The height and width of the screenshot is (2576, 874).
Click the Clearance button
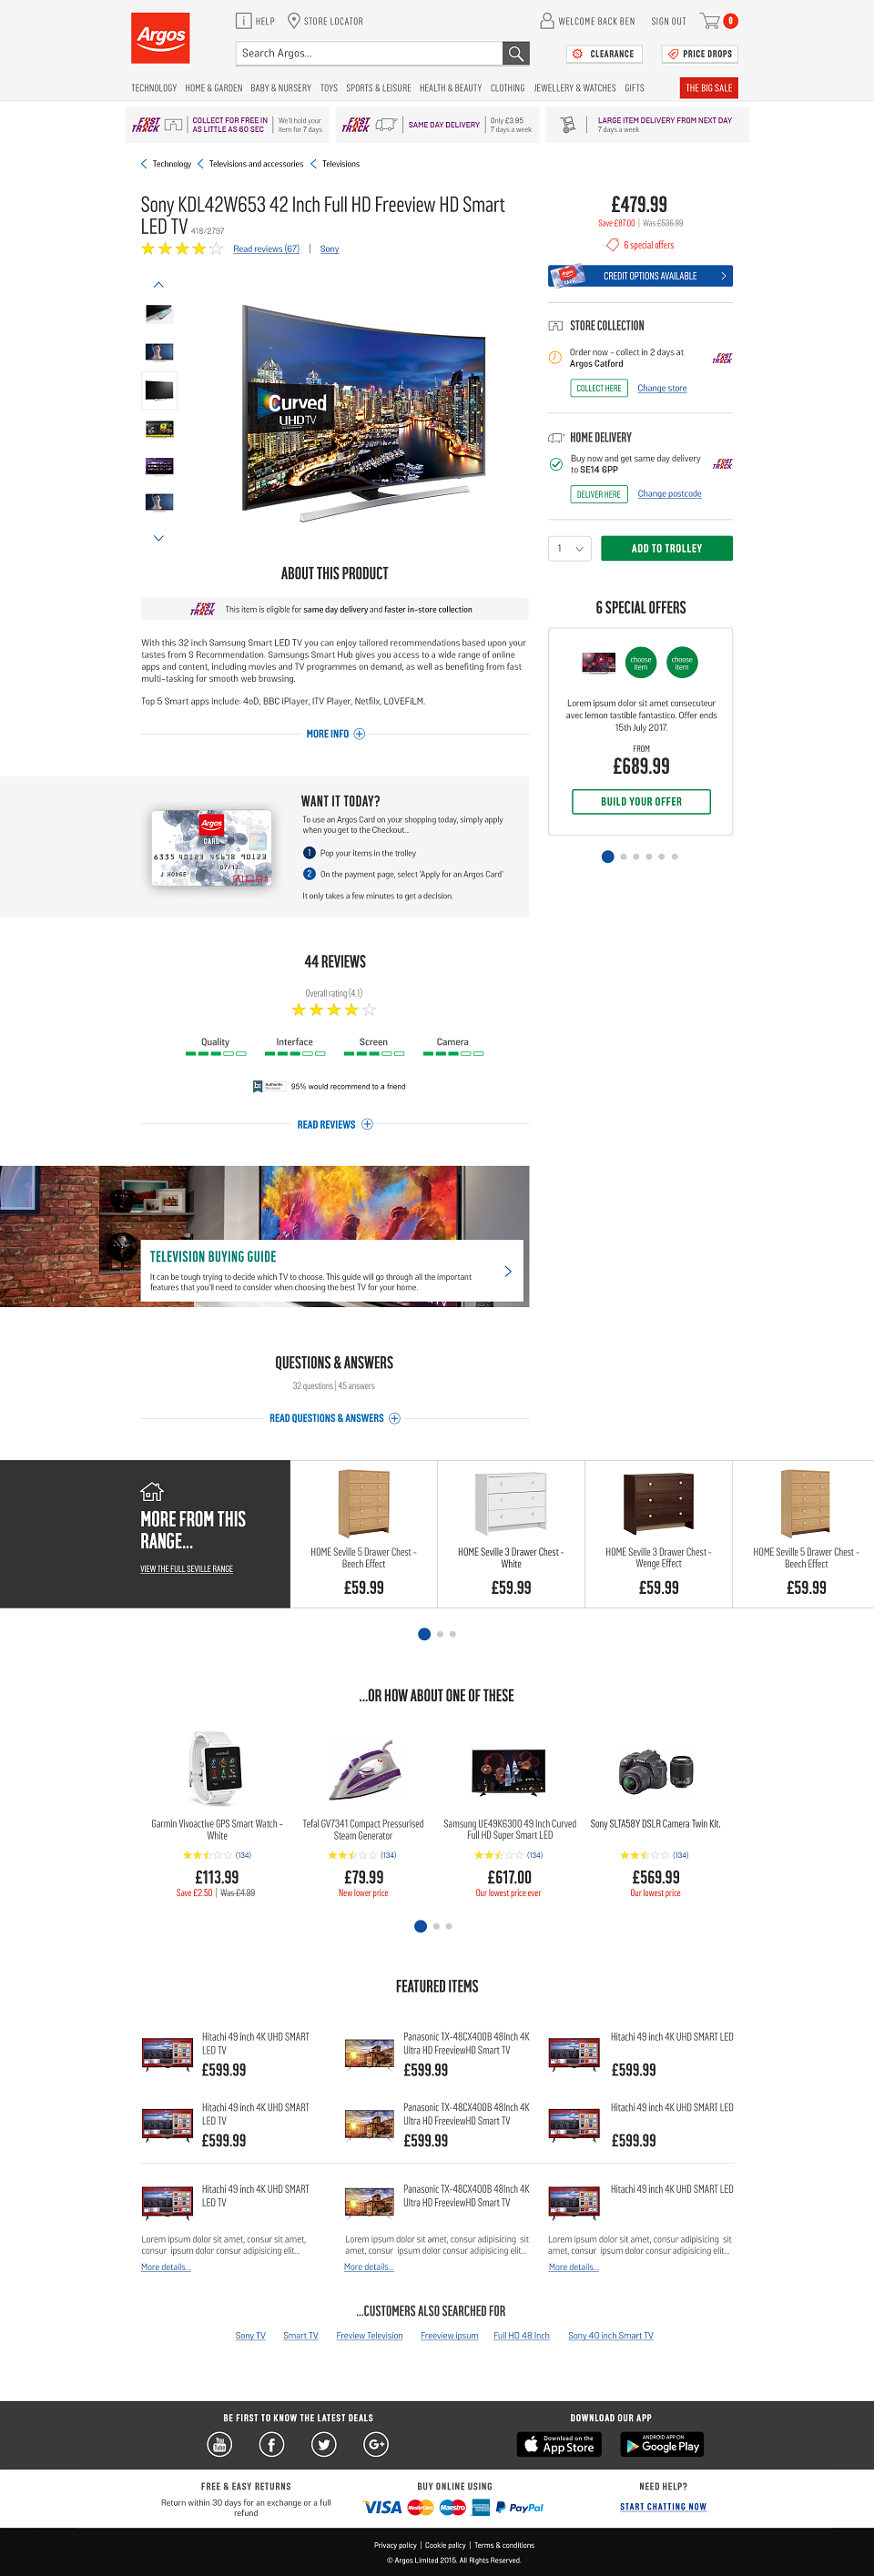pos(604,54)
